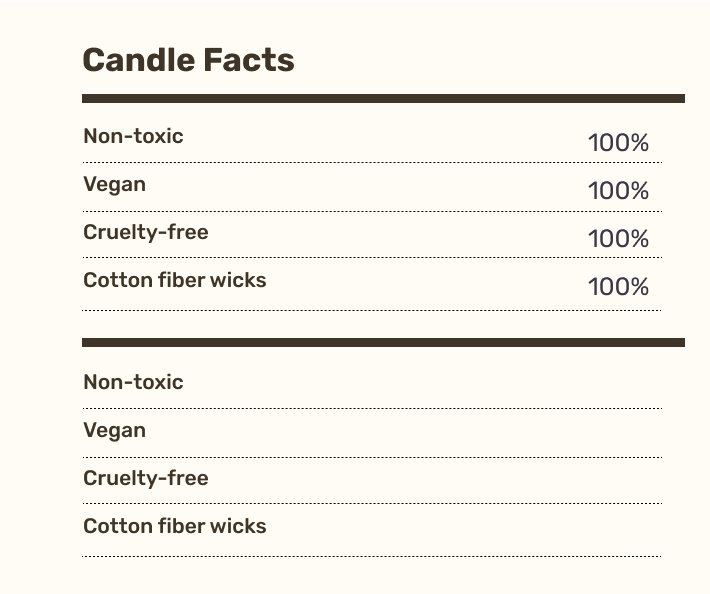Click dotted line between percentage-less Non-toxic and Vegan
The width and height of the screenshot is (710, 594).
pos(372,408)
